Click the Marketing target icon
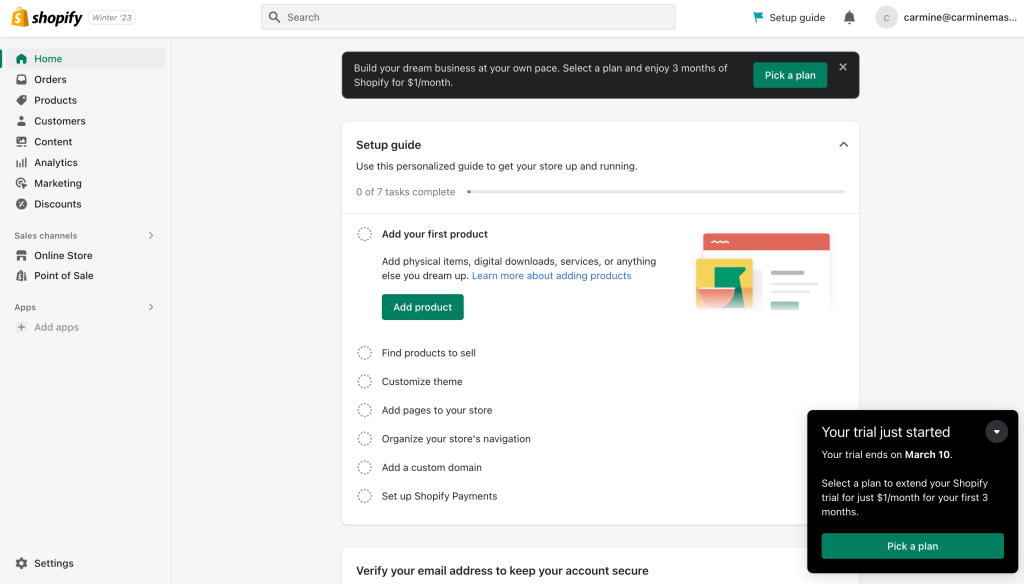1024x584 pixels. (22, 184)
